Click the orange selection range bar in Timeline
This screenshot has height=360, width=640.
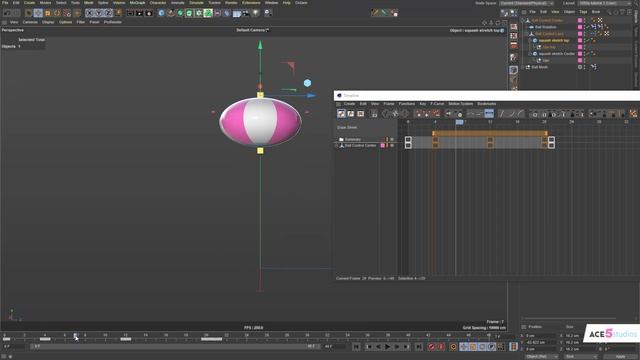coord(490,133)
